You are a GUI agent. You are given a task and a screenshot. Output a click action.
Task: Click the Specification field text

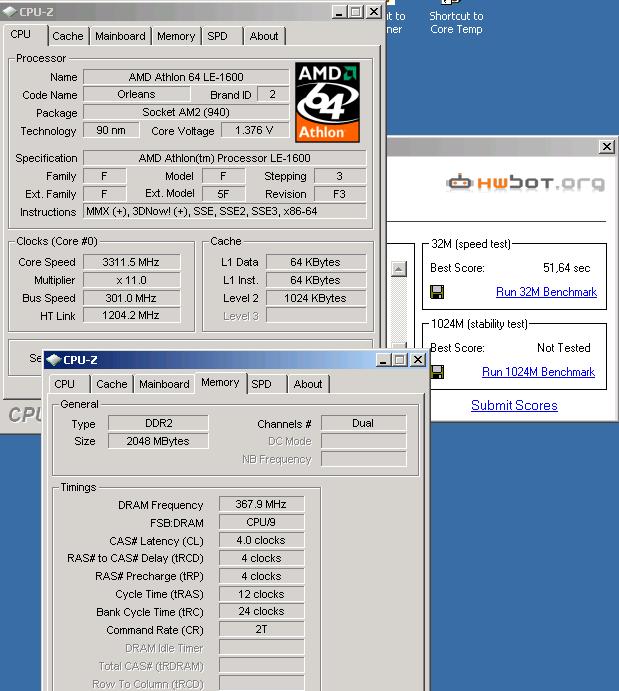(x=225, y=158)
